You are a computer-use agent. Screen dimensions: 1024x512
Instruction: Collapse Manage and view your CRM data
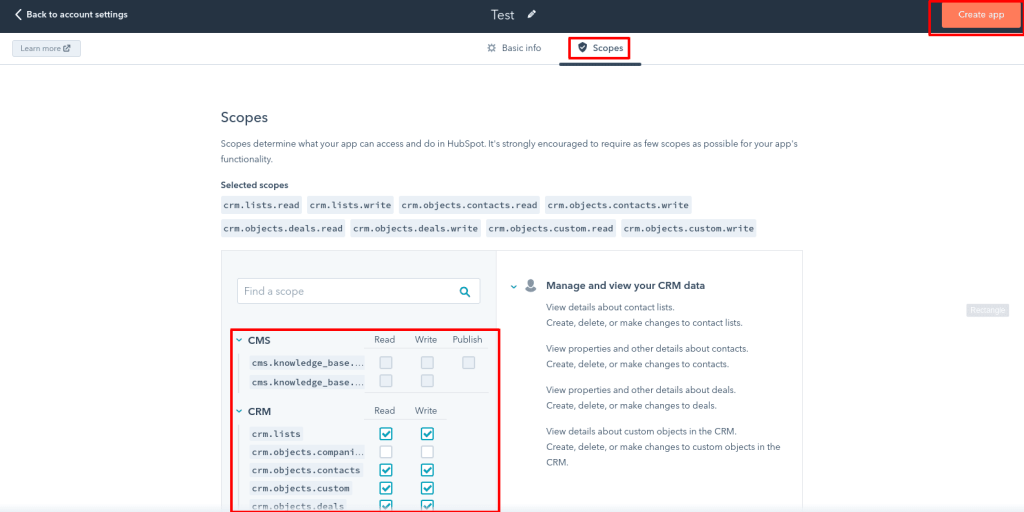513,286
